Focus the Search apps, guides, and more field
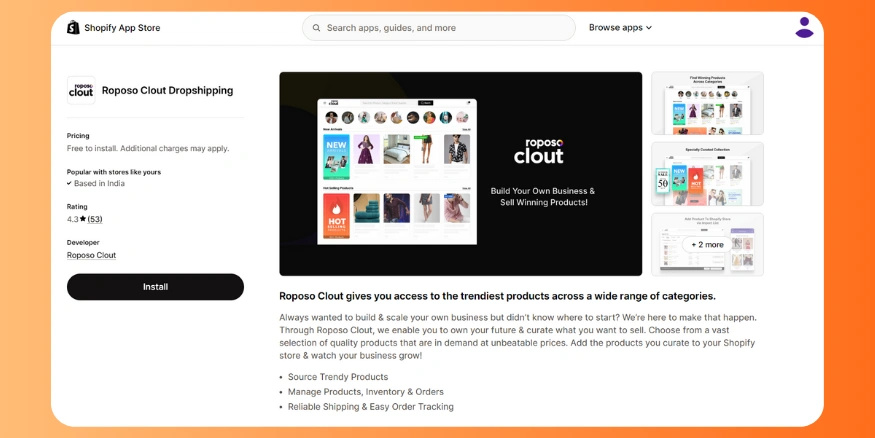The image size is (875, 438). (439, 28)
